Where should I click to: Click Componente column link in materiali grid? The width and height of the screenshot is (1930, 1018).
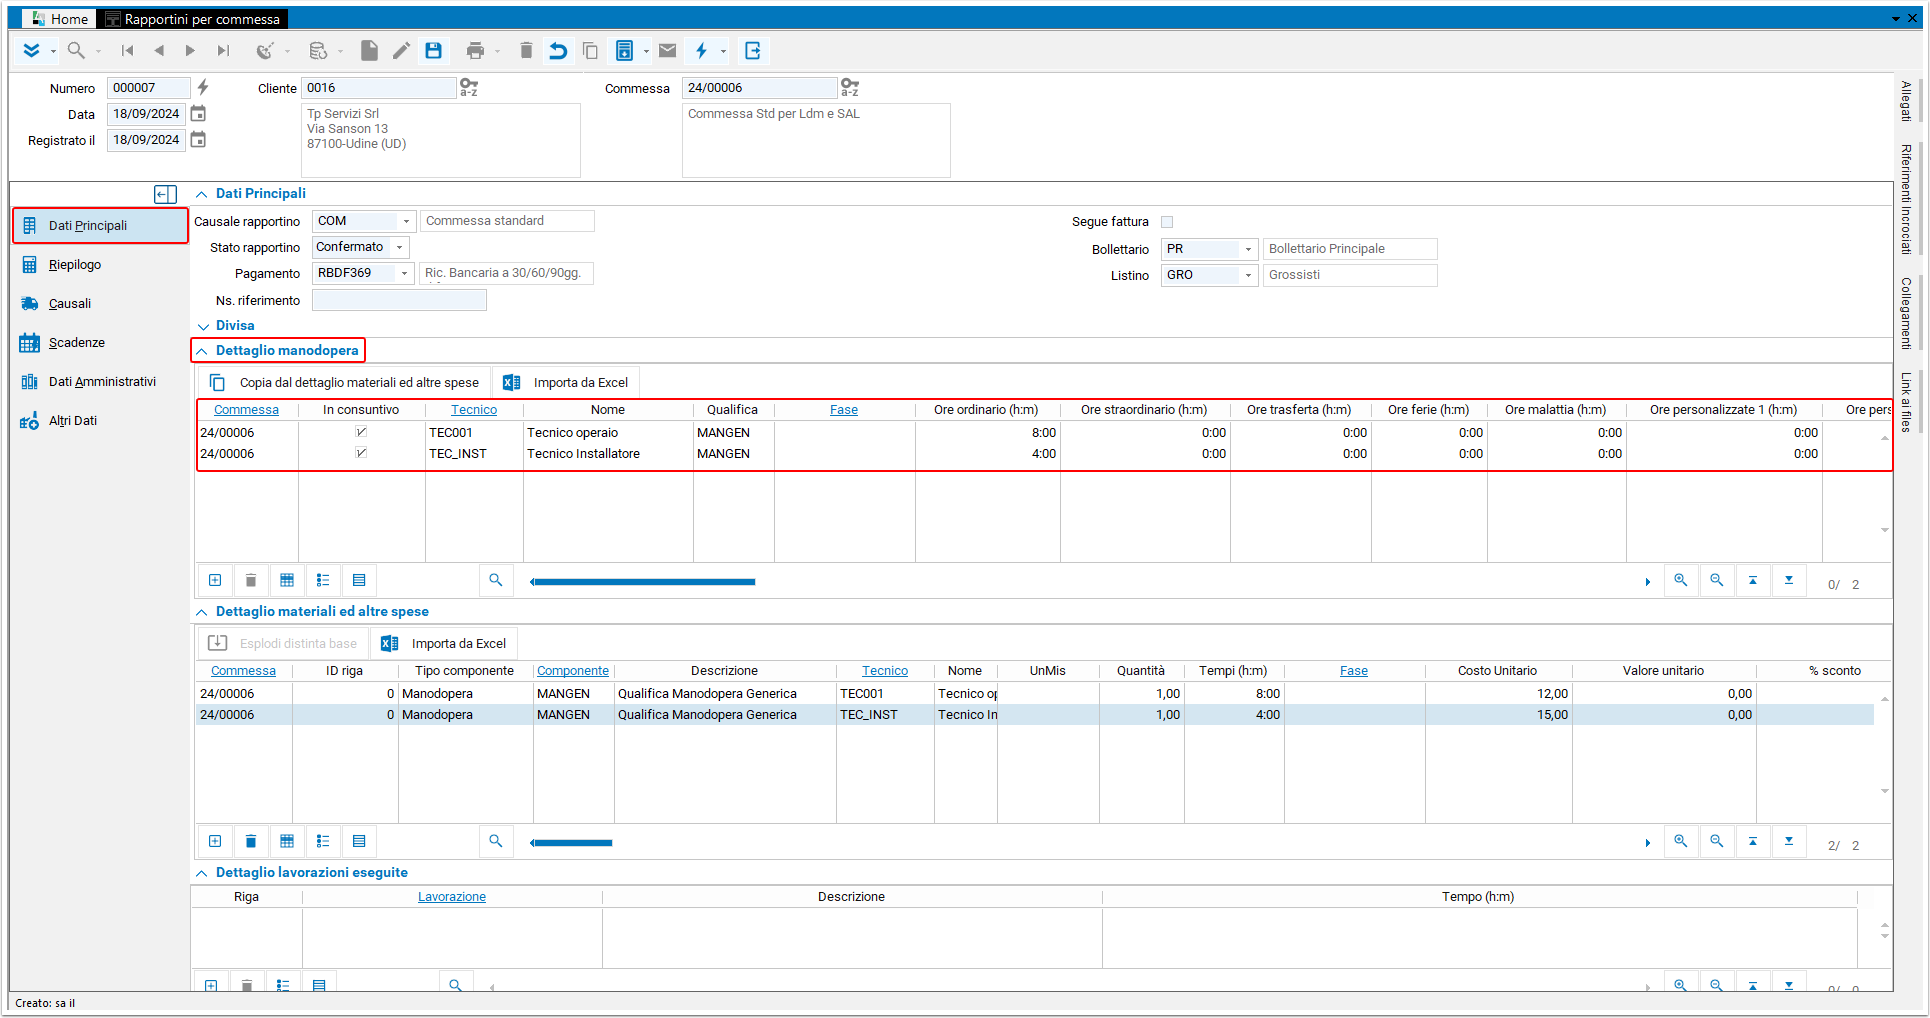coord(573,671)
